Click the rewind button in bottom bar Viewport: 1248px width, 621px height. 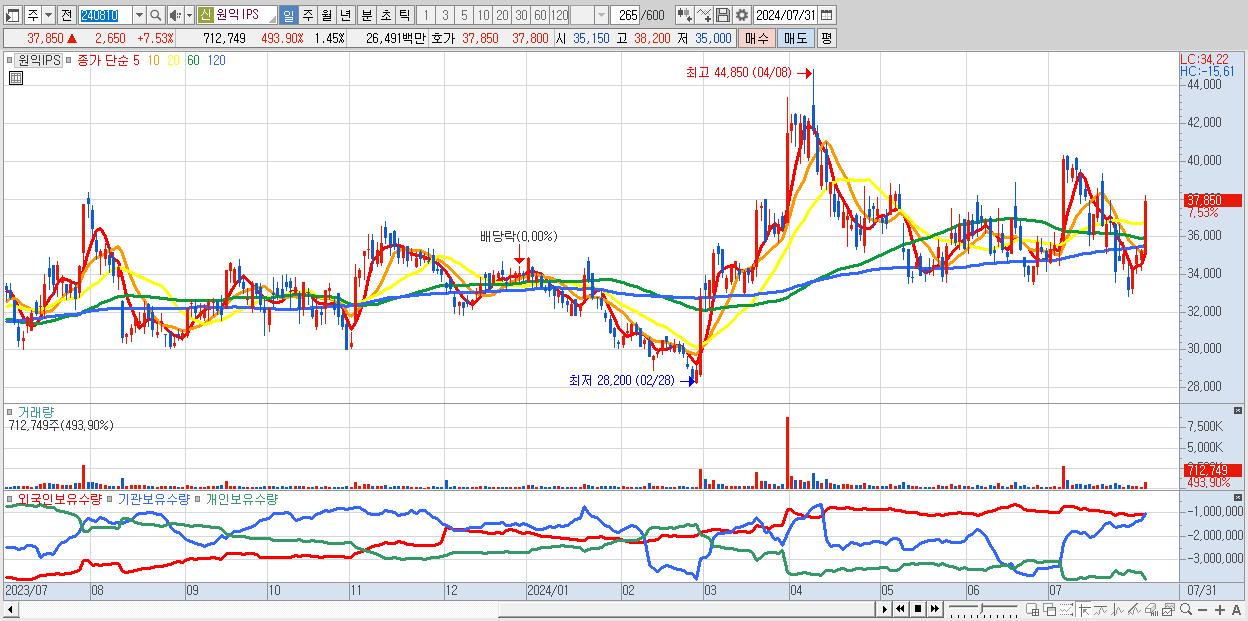(900, 609)
